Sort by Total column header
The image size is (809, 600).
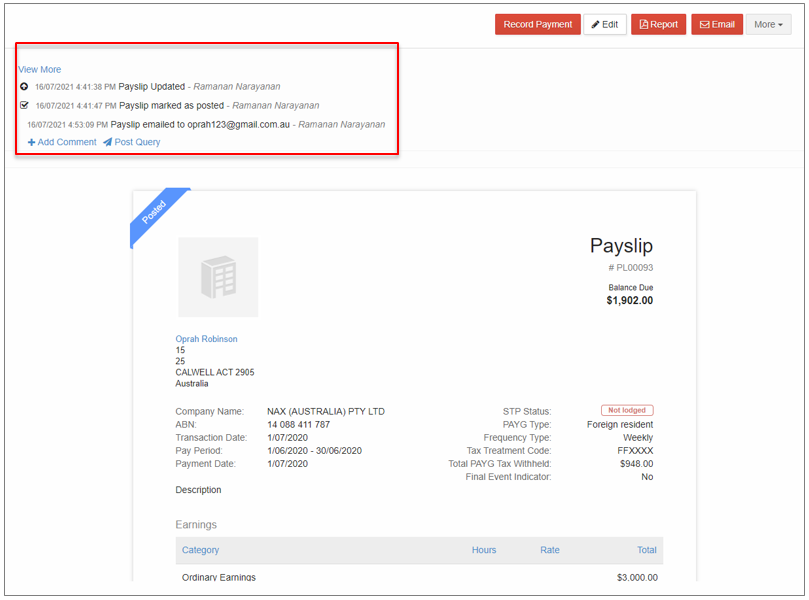click(x=646, y=550)
